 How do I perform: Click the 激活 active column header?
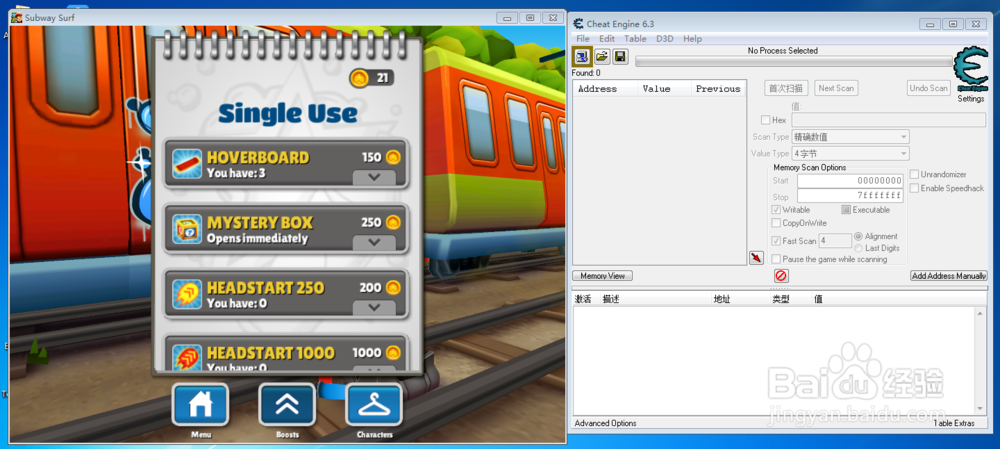coord(583,298)
